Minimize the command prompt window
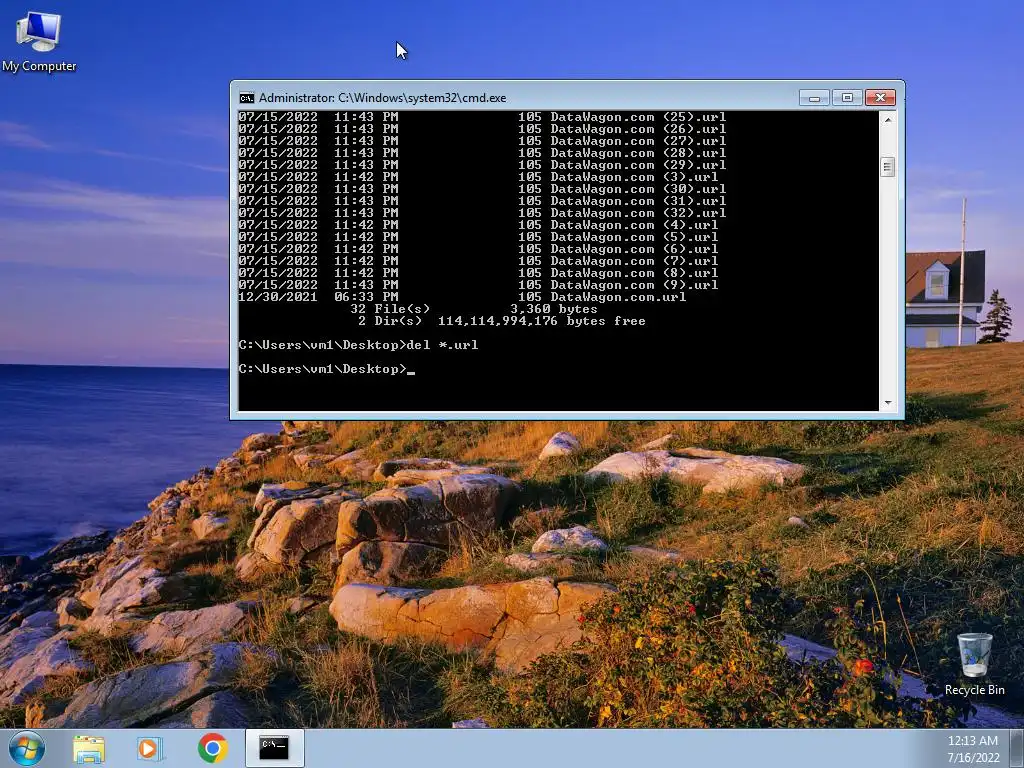 814,98
